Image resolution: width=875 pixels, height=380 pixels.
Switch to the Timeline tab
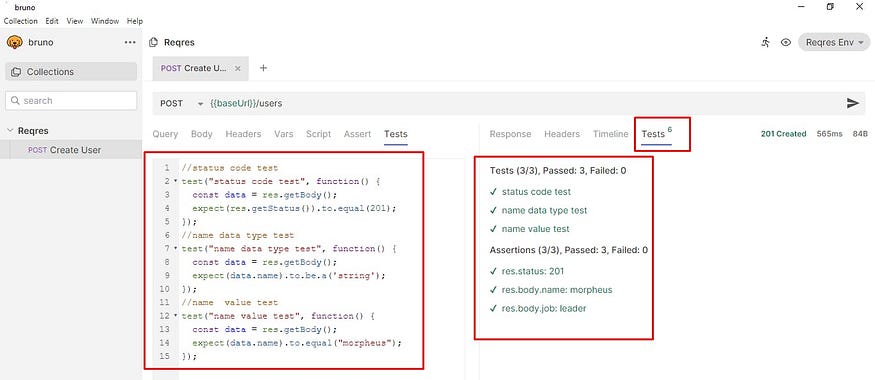coord(610,134)
